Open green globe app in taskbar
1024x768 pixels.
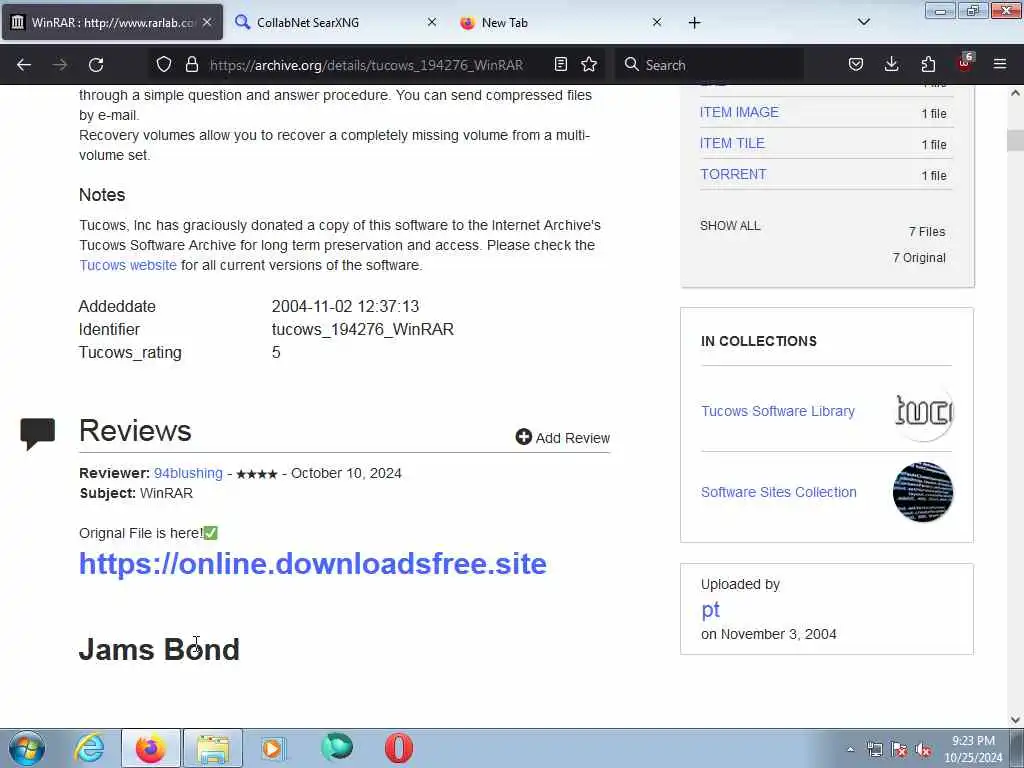tap(337, 747)
